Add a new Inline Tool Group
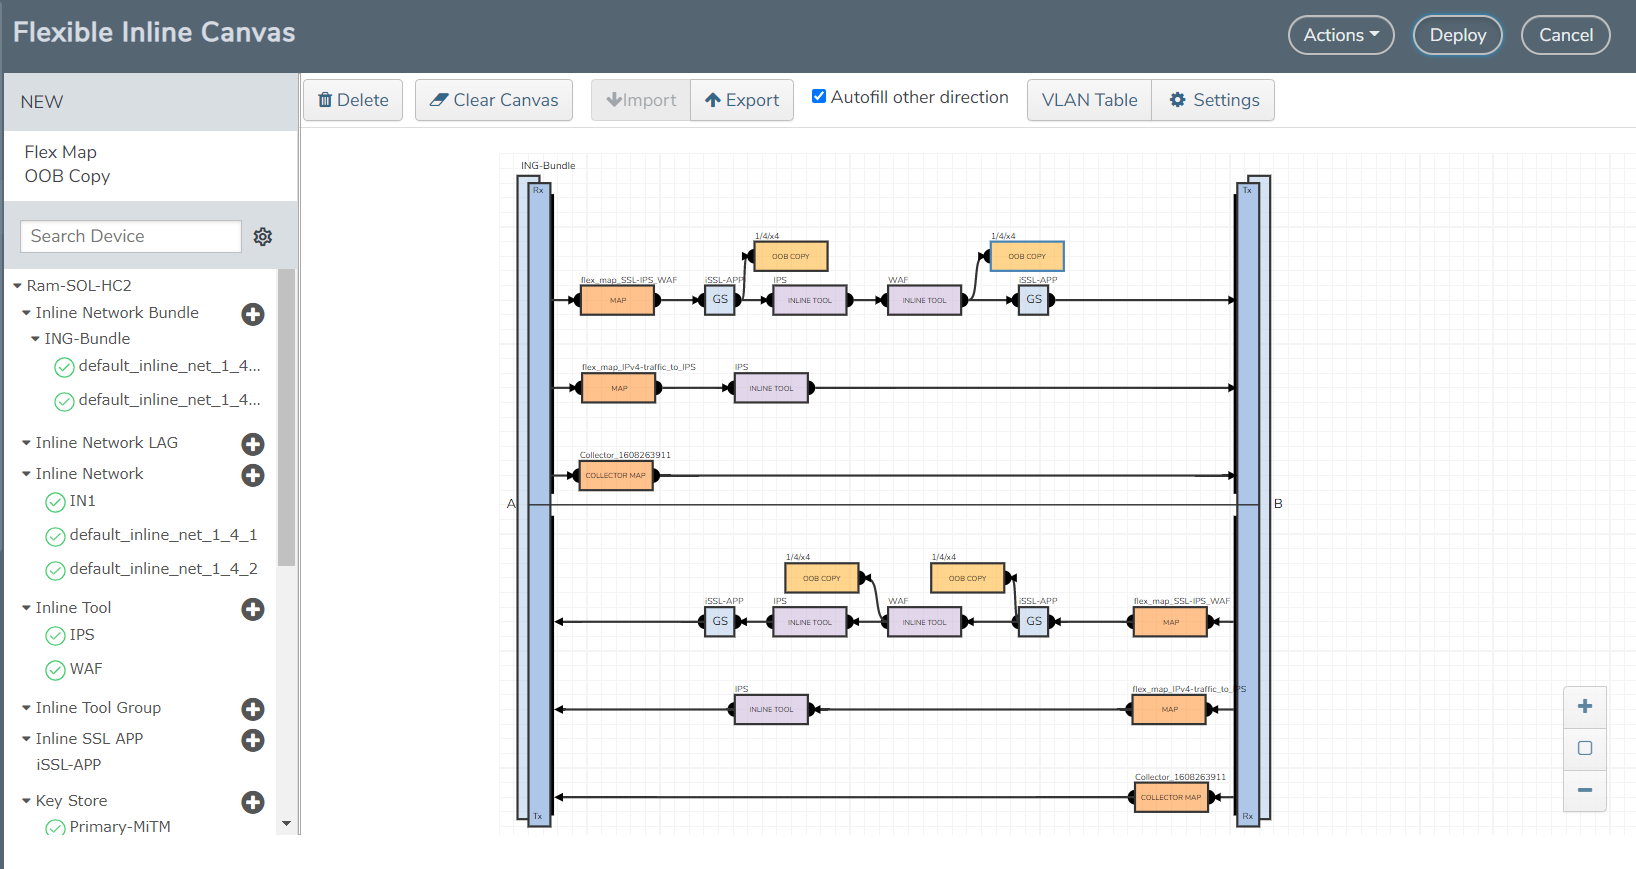 point(253,709)
